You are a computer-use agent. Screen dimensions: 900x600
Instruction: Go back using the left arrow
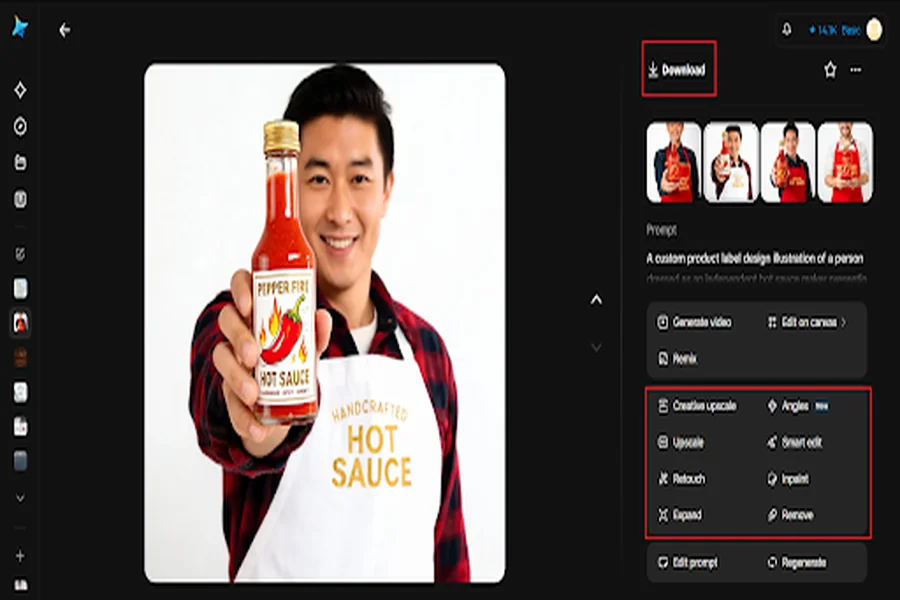tap(65, 30)
